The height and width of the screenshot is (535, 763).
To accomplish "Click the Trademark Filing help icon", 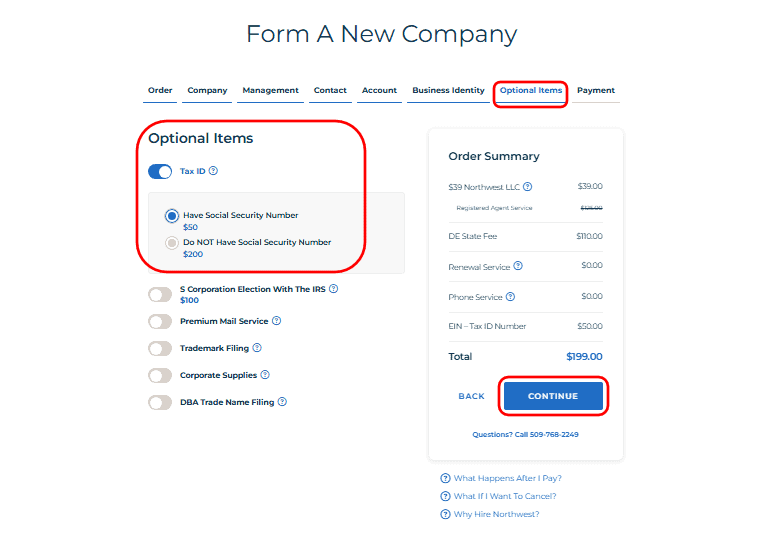I will (x=257, y=348).
